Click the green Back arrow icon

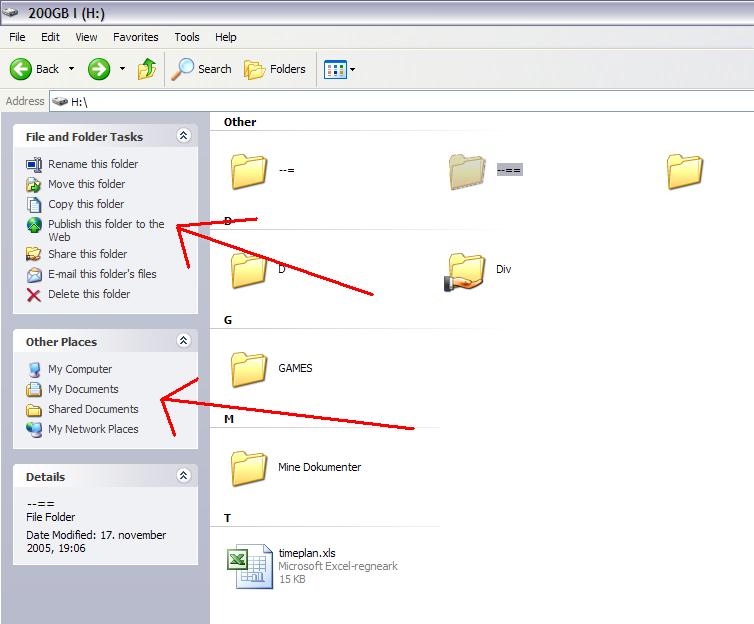click(21, 69)
